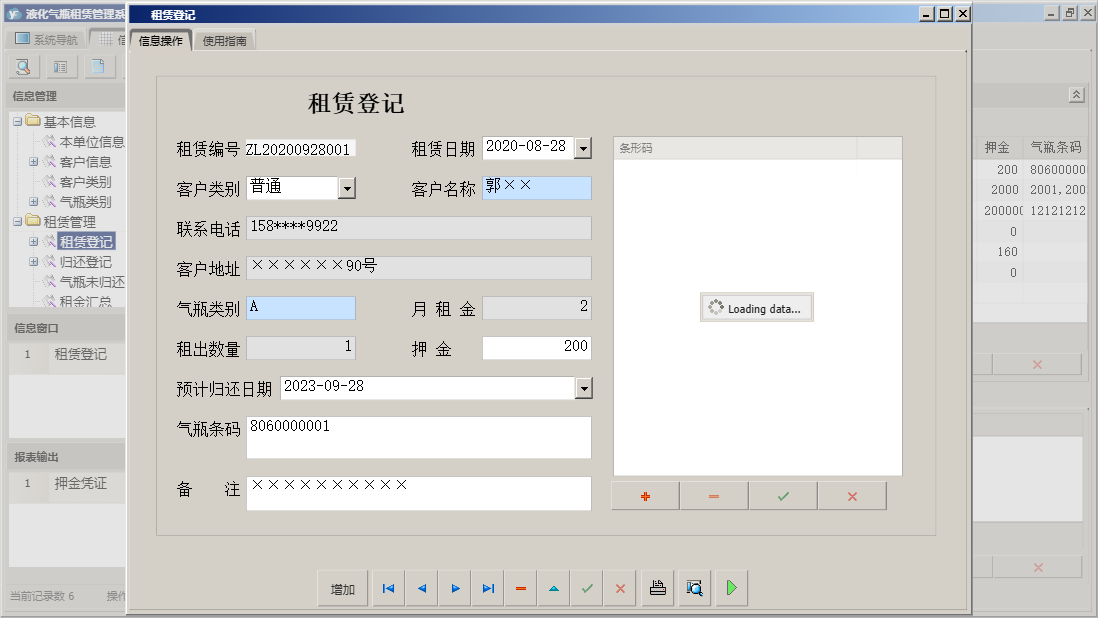Go to the next record
Image resolution: width=1098 pixels, height=618 pixels.
click(x=455, y=588)
